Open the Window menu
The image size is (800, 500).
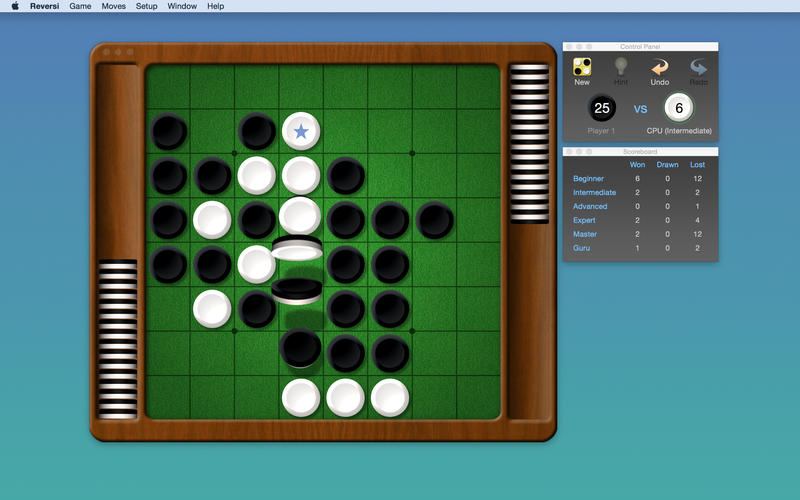182,6
